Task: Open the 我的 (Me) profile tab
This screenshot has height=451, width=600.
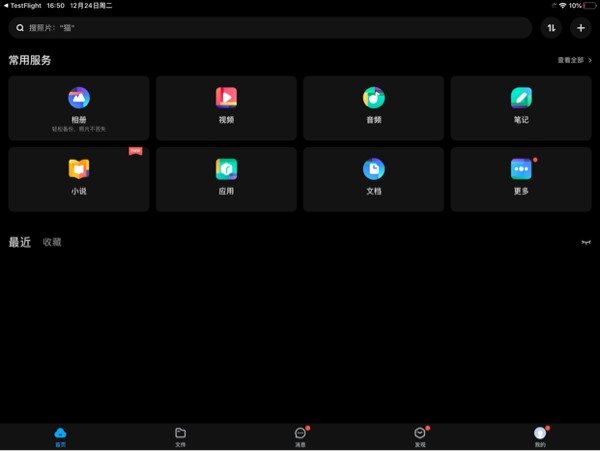Action: point(540,436)
